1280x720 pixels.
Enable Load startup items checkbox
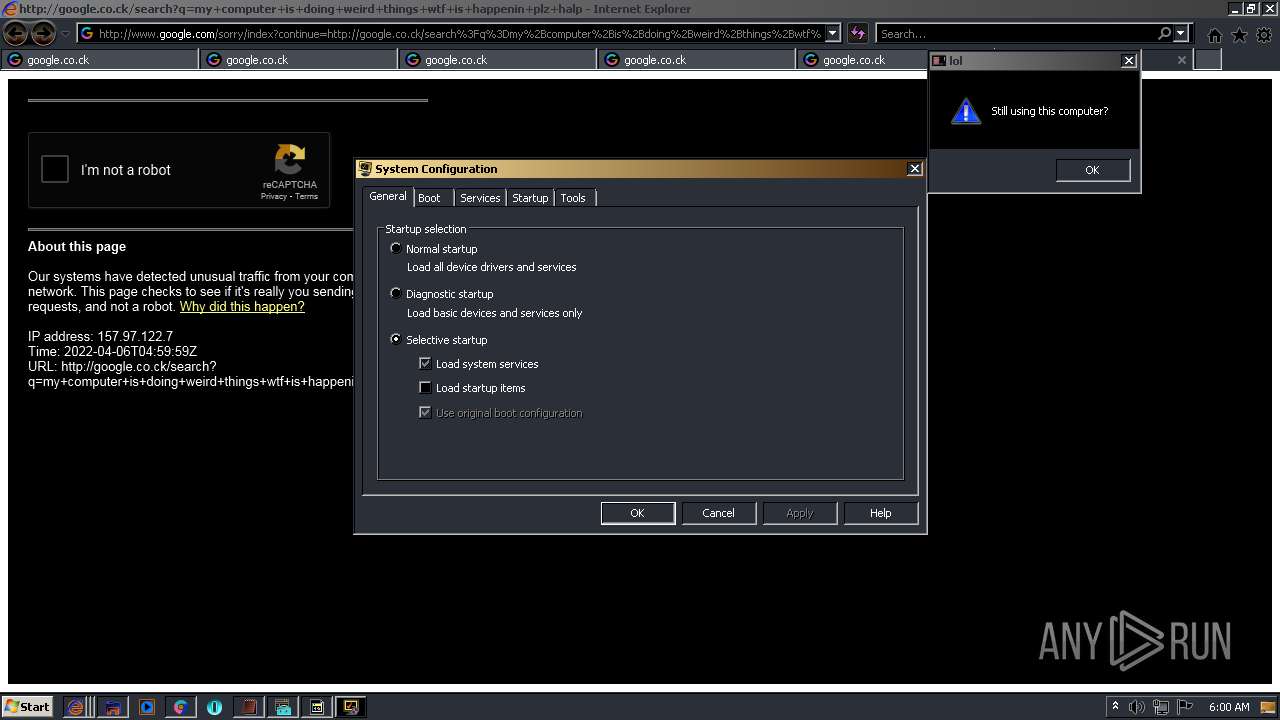coord(425,388)
